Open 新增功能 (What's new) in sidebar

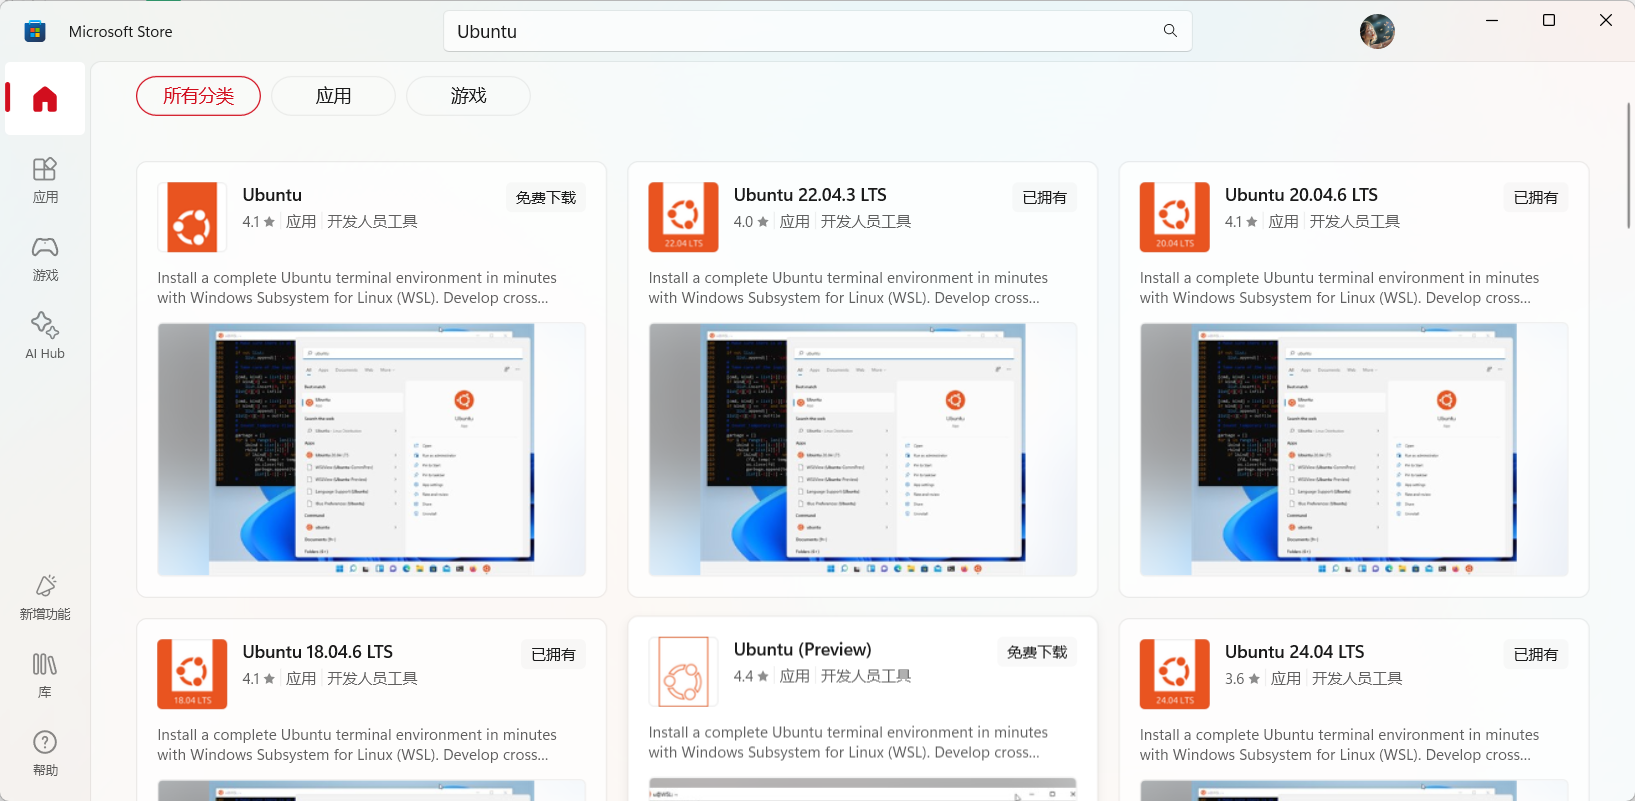pyautogui.click(x=45, y=597)
